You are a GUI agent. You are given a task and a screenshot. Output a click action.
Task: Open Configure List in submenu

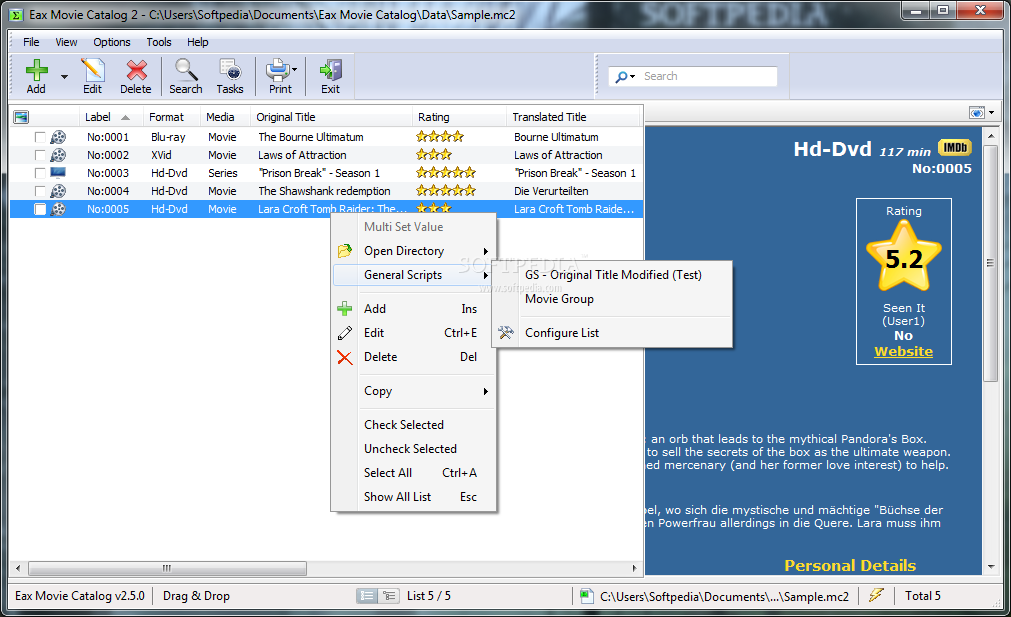[613, 333]
